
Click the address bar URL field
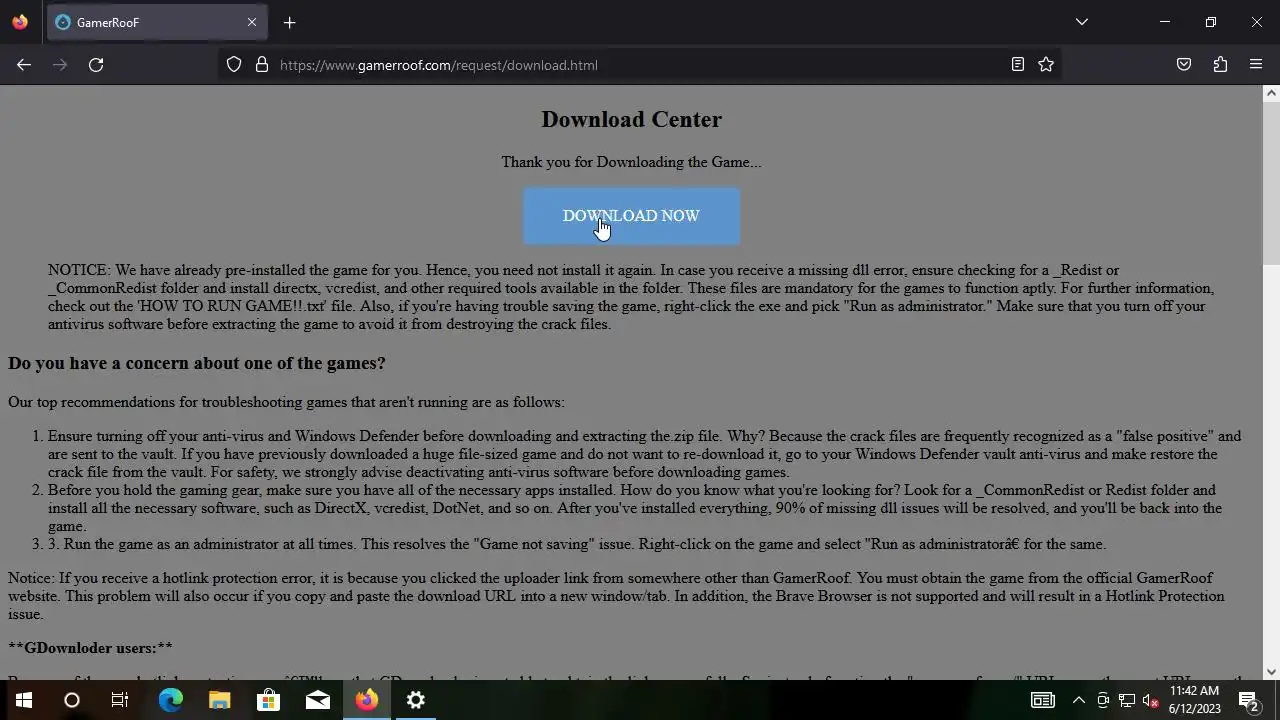coord(640,65)
